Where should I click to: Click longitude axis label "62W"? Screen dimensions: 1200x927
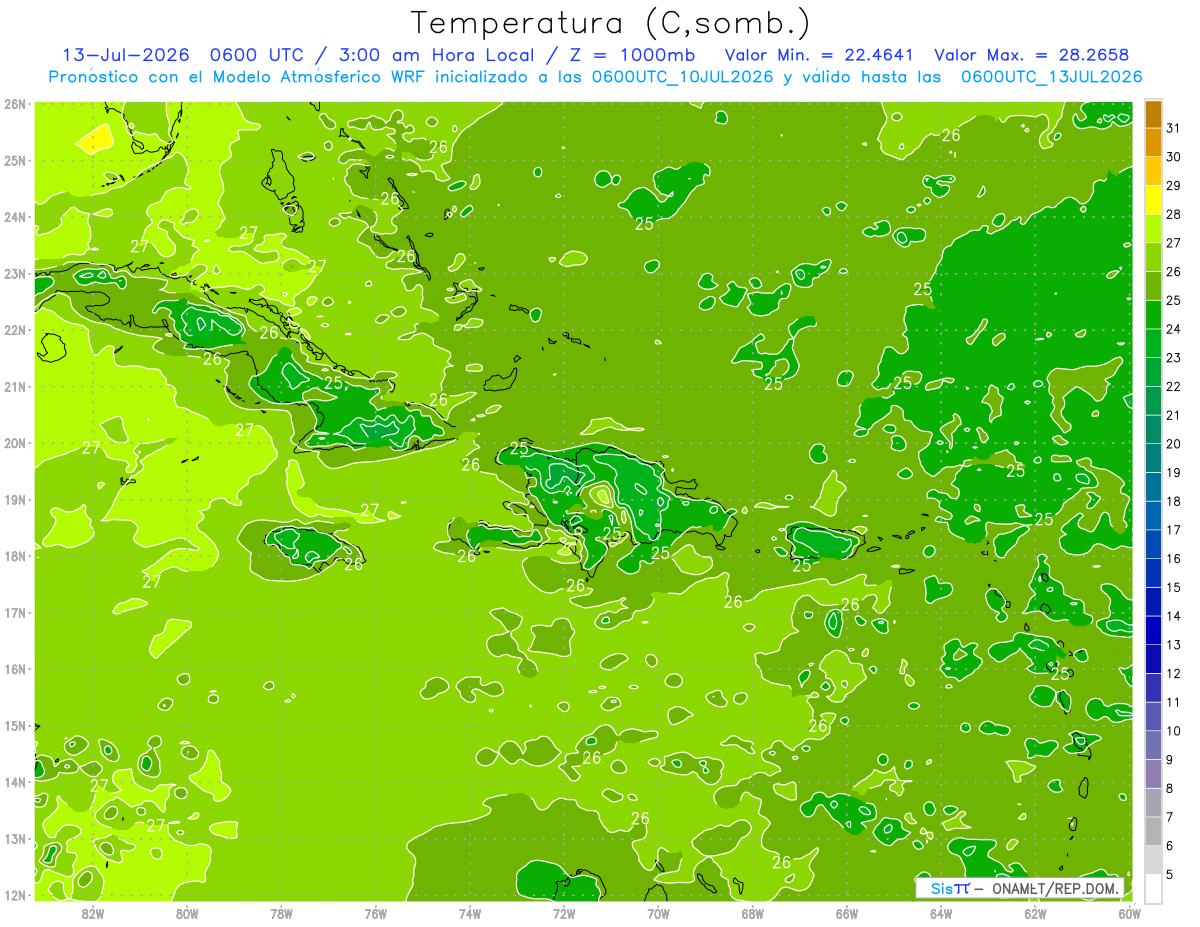click(1035, 913)
